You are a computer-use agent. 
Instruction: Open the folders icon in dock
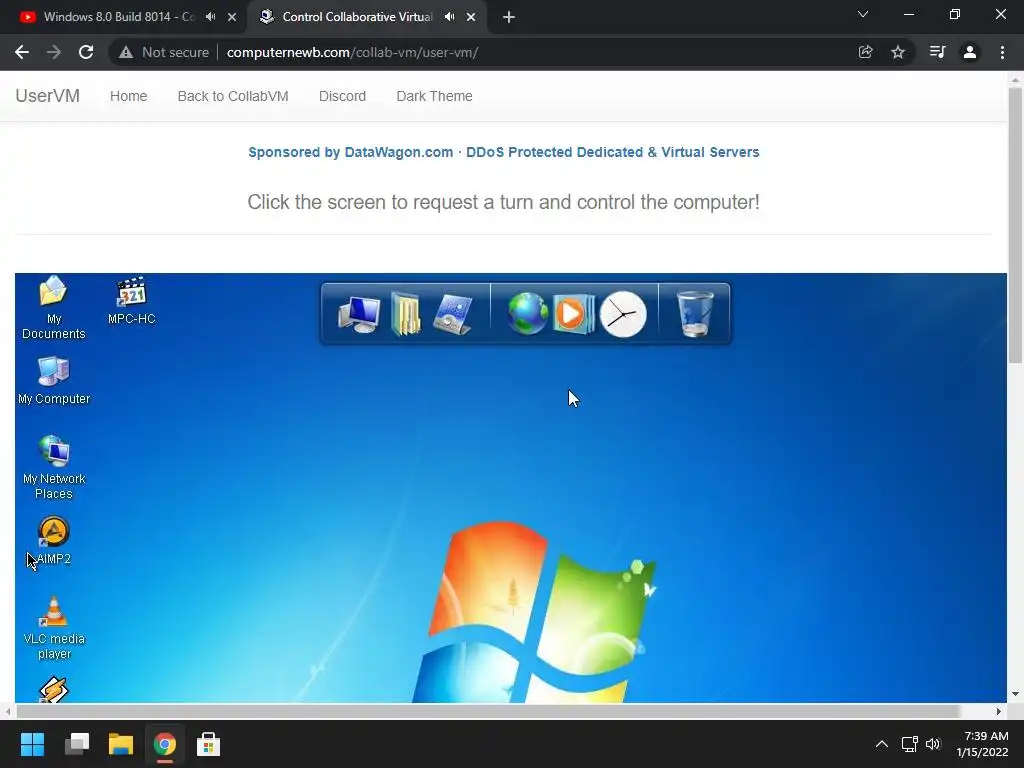click(406, 314)
